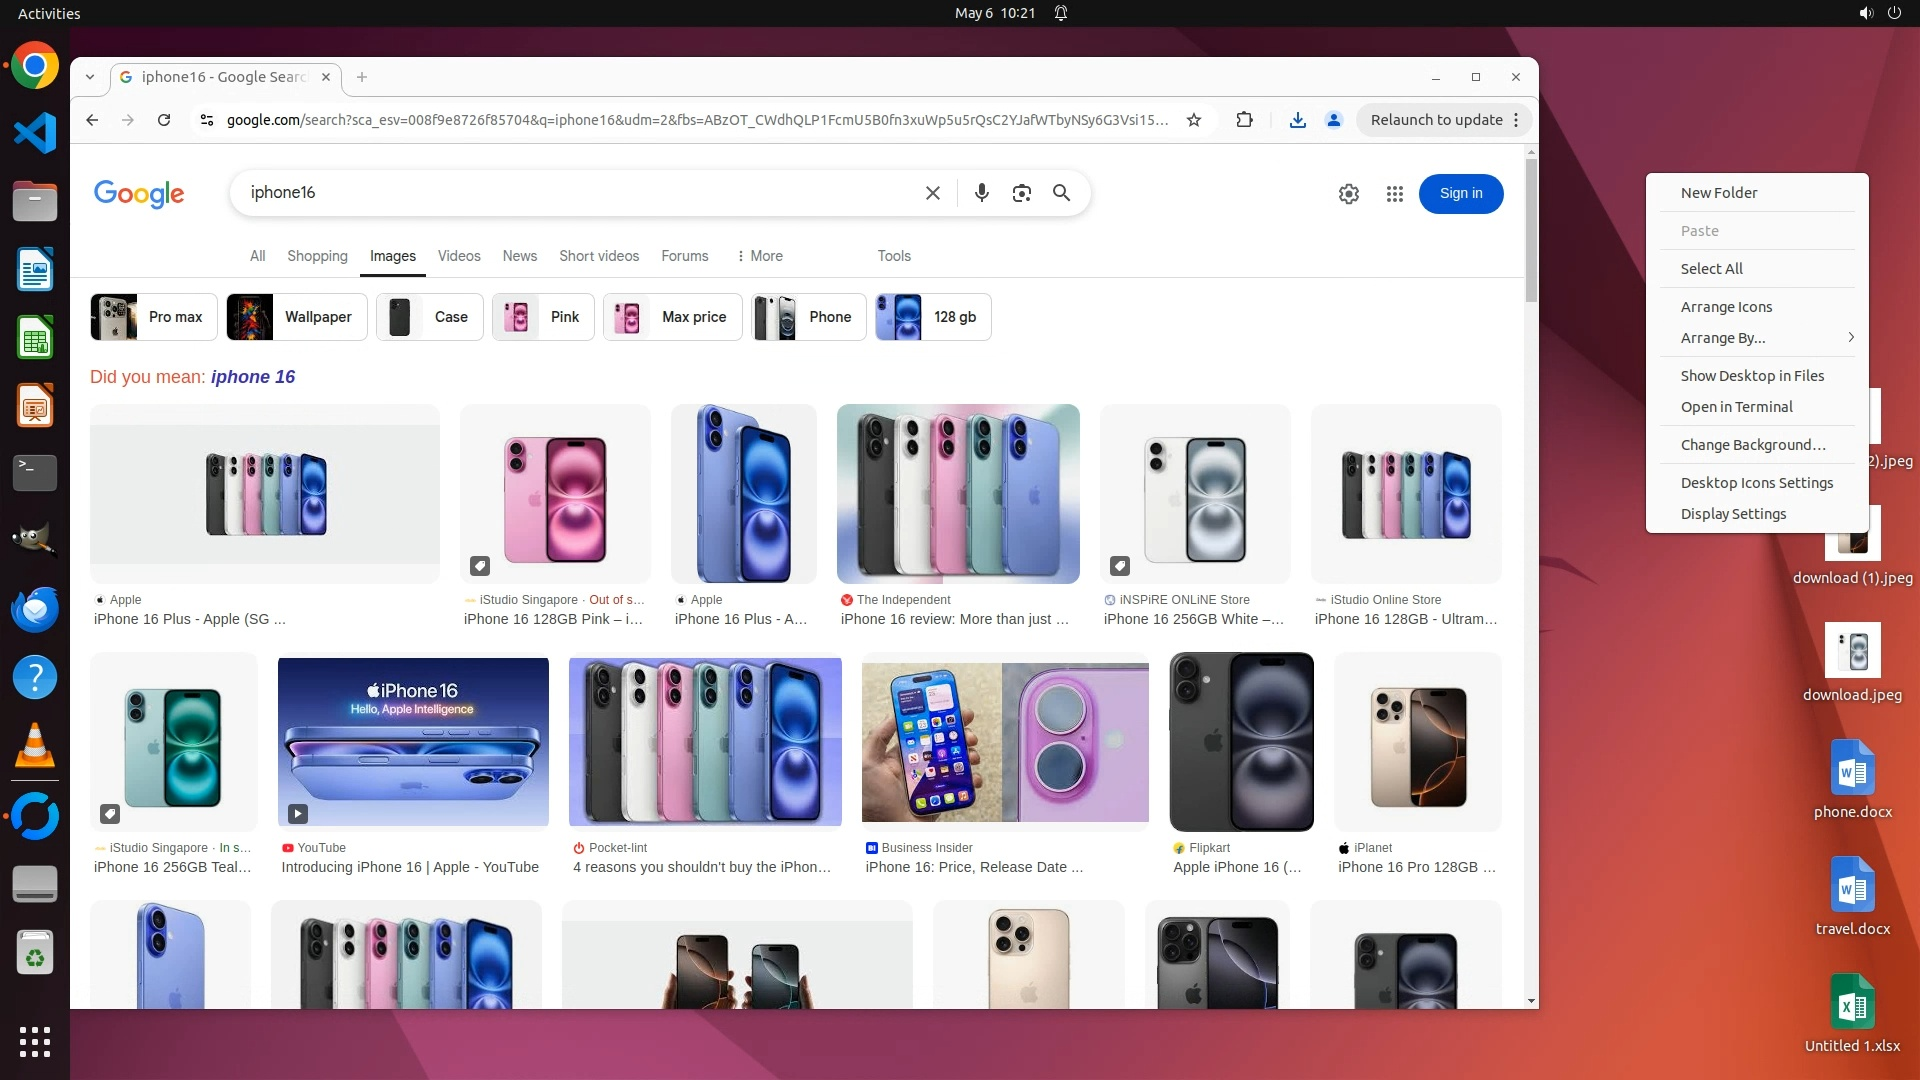Open Google Lens image search icon
The width and height of the screenshot is (1920, 1080).
pos(1021,193)
